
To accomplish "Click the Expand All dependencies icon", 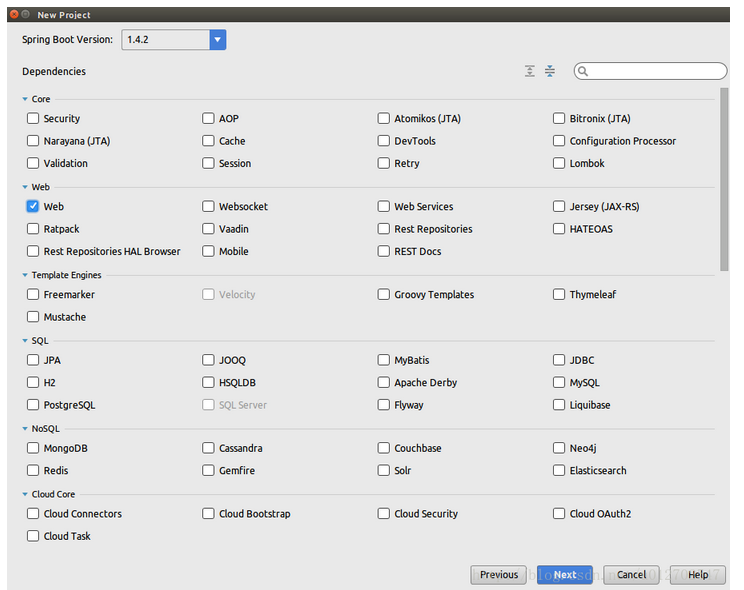I will [530, 71].
